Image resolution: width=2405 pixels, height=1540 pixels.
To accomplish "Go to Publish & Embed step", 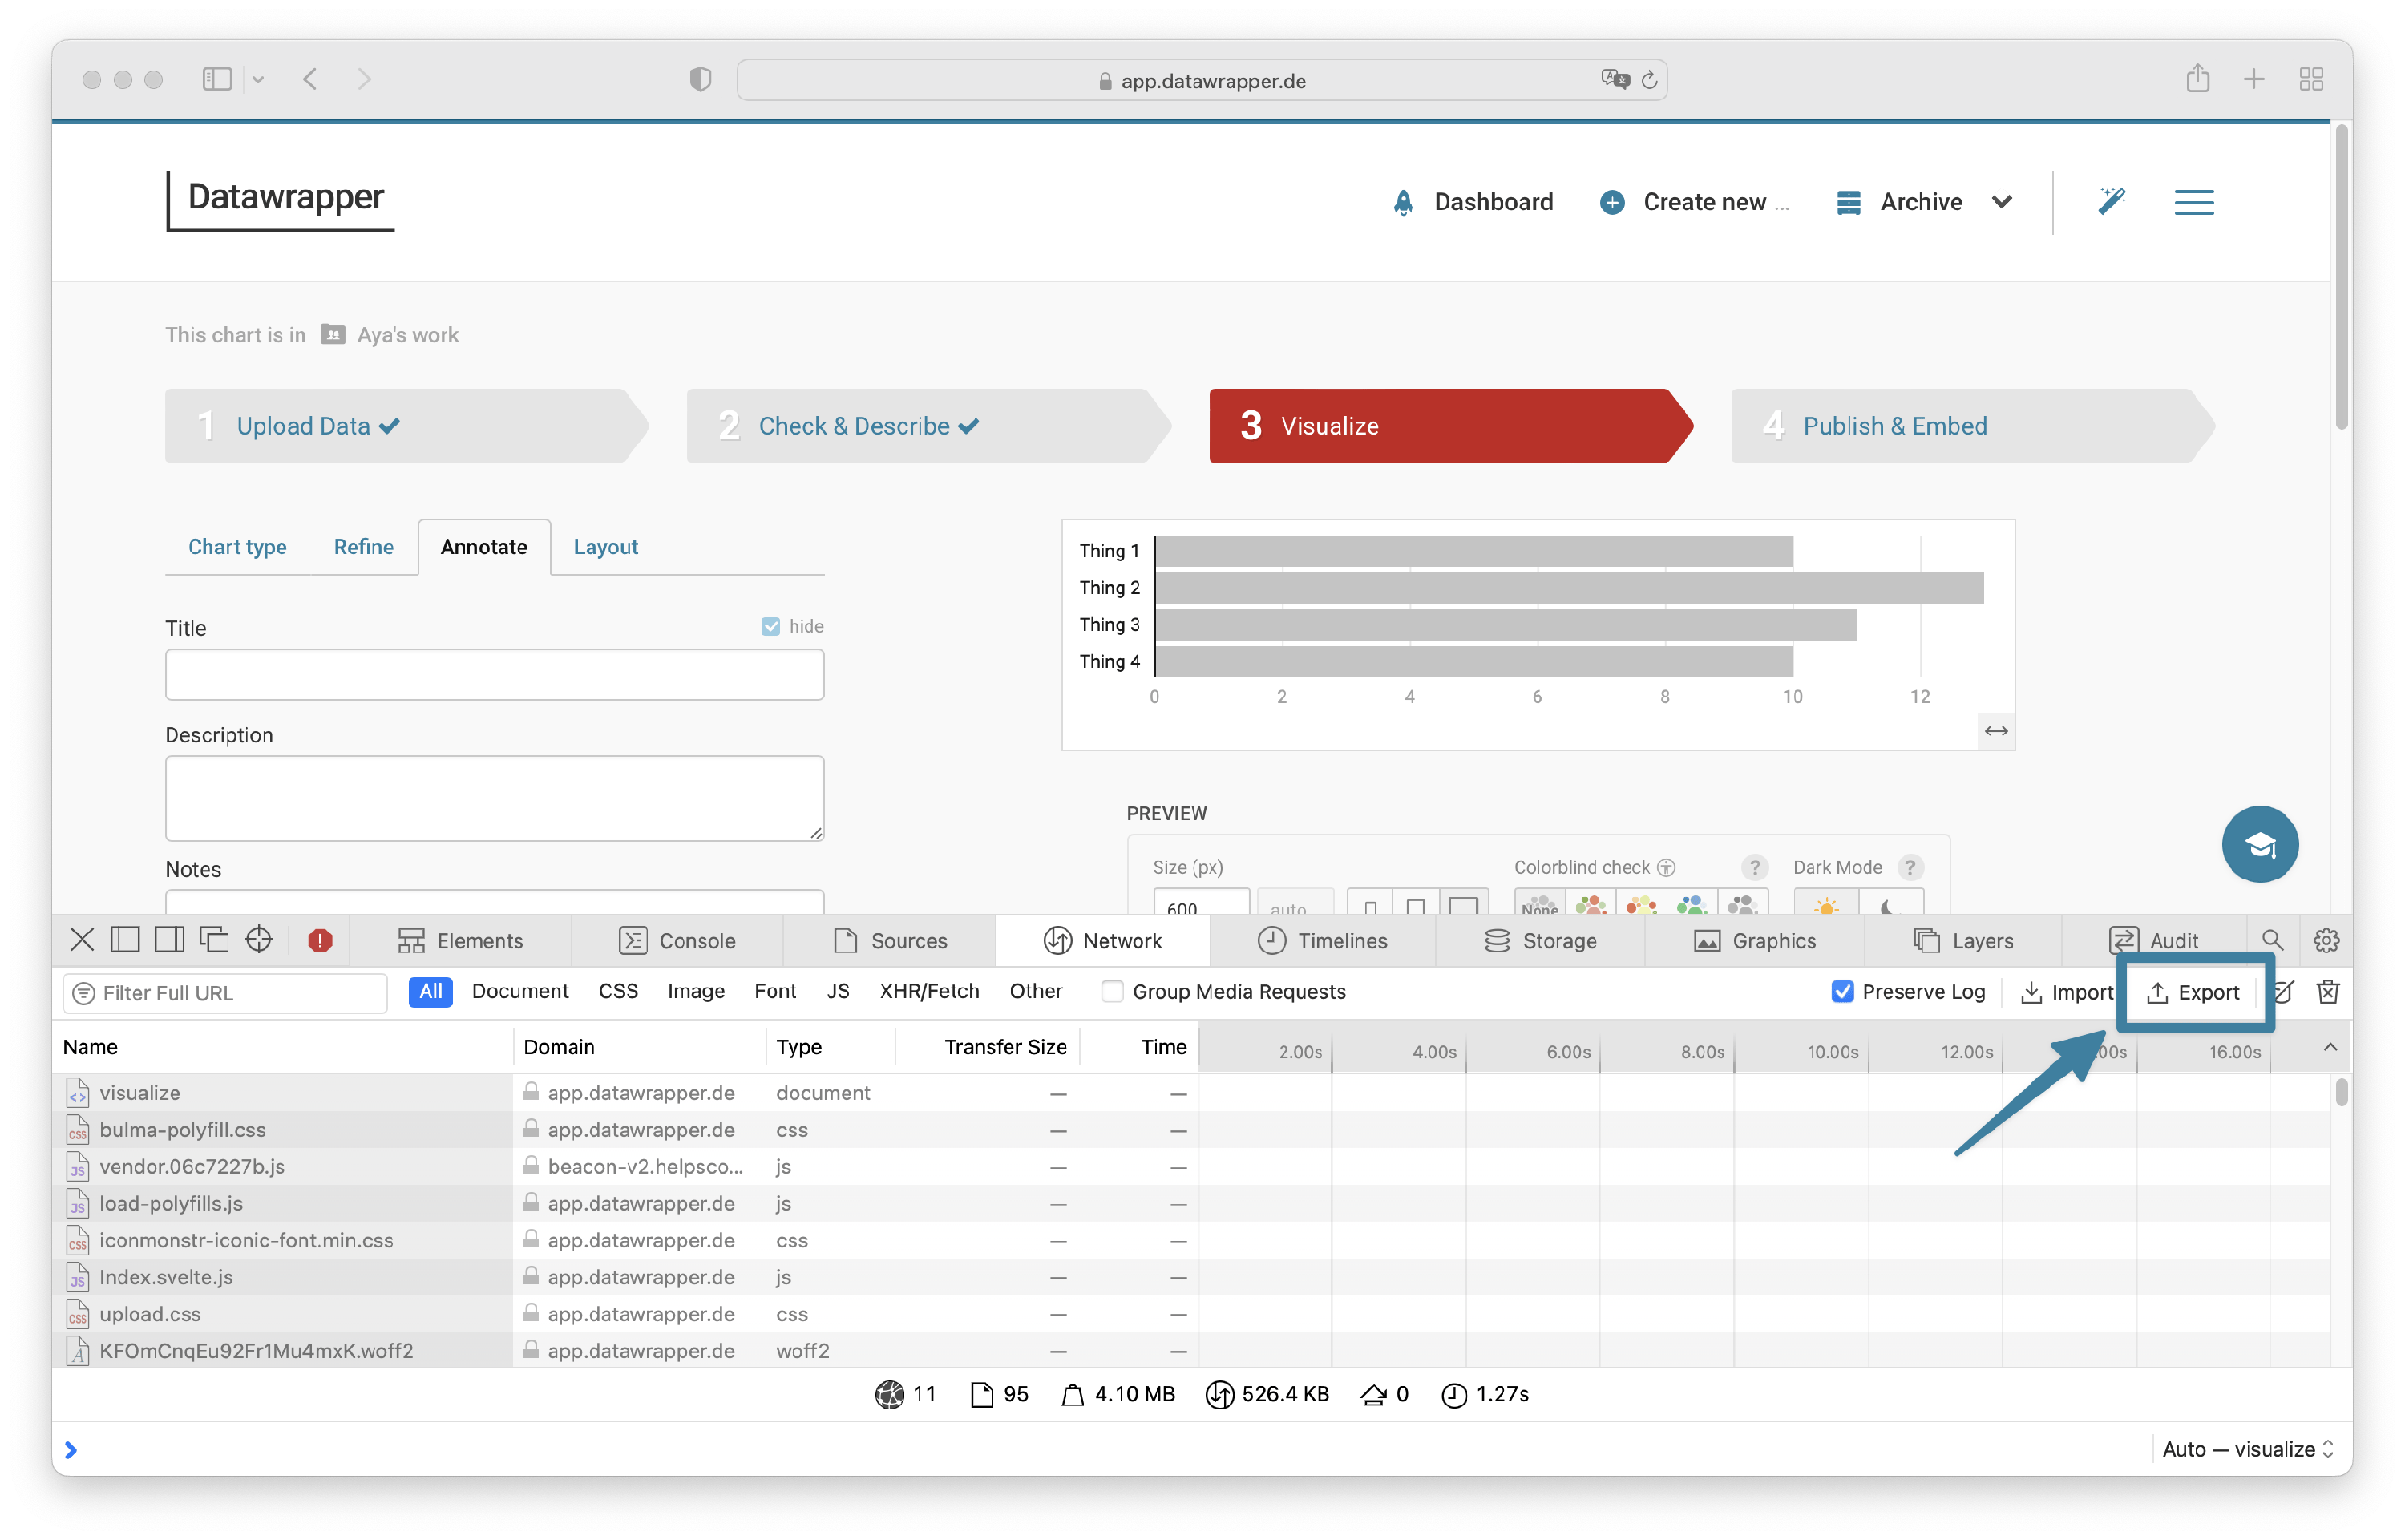I will pos(1894,426).
